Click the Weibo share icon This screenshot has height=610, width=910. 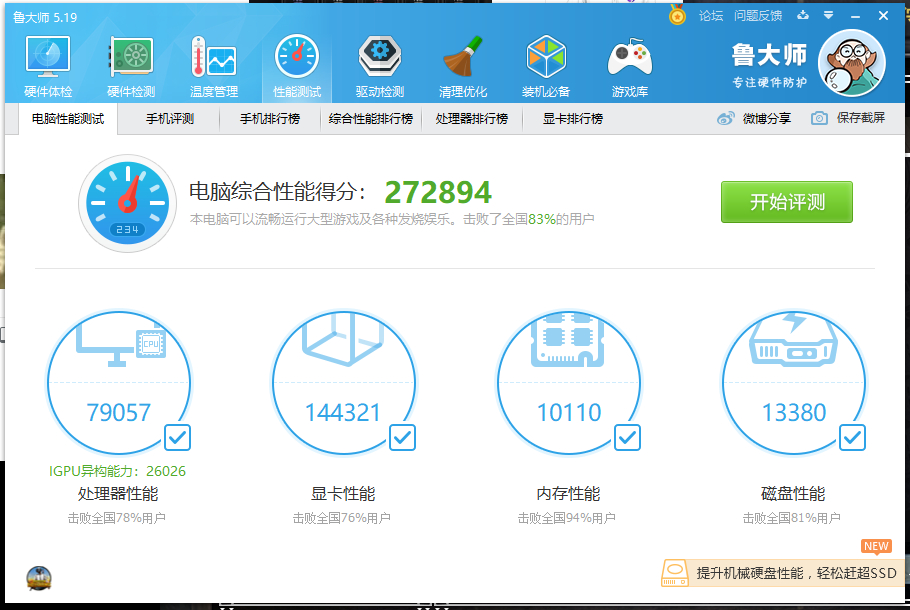tap(725, 118)
